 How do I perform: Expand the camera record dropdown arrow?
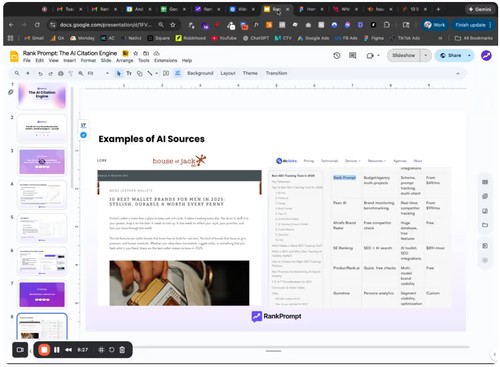pos(378,56)
